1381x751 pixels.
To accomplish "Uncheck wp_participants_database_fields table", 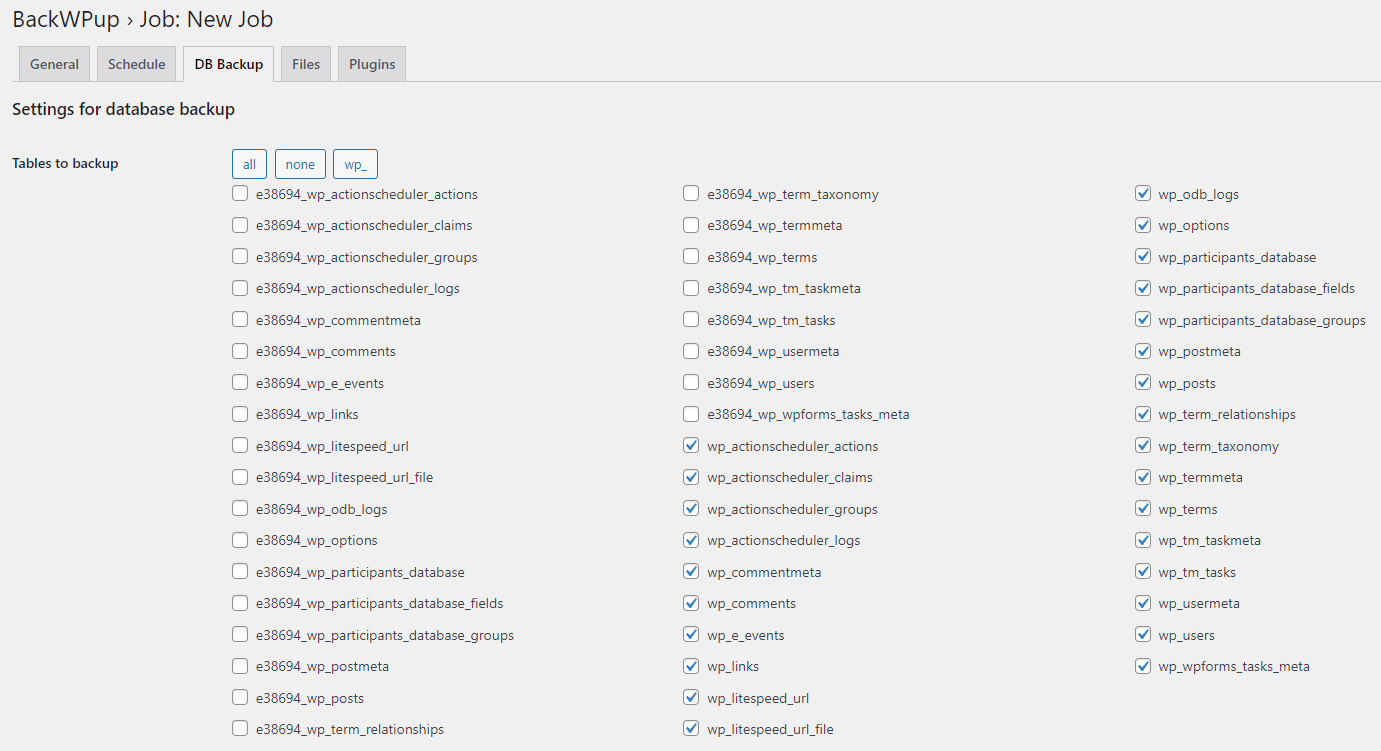I will tap(1143, 288).
